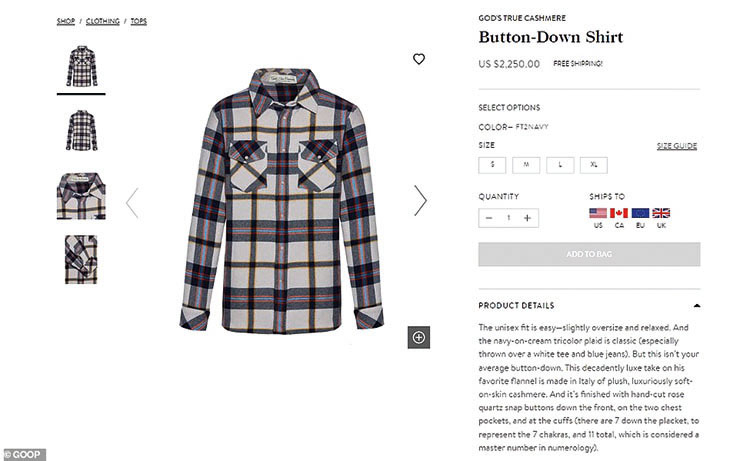This screenshot has width=740, height=461.
Task: Increase quantity with plus button
Action: 527,218
